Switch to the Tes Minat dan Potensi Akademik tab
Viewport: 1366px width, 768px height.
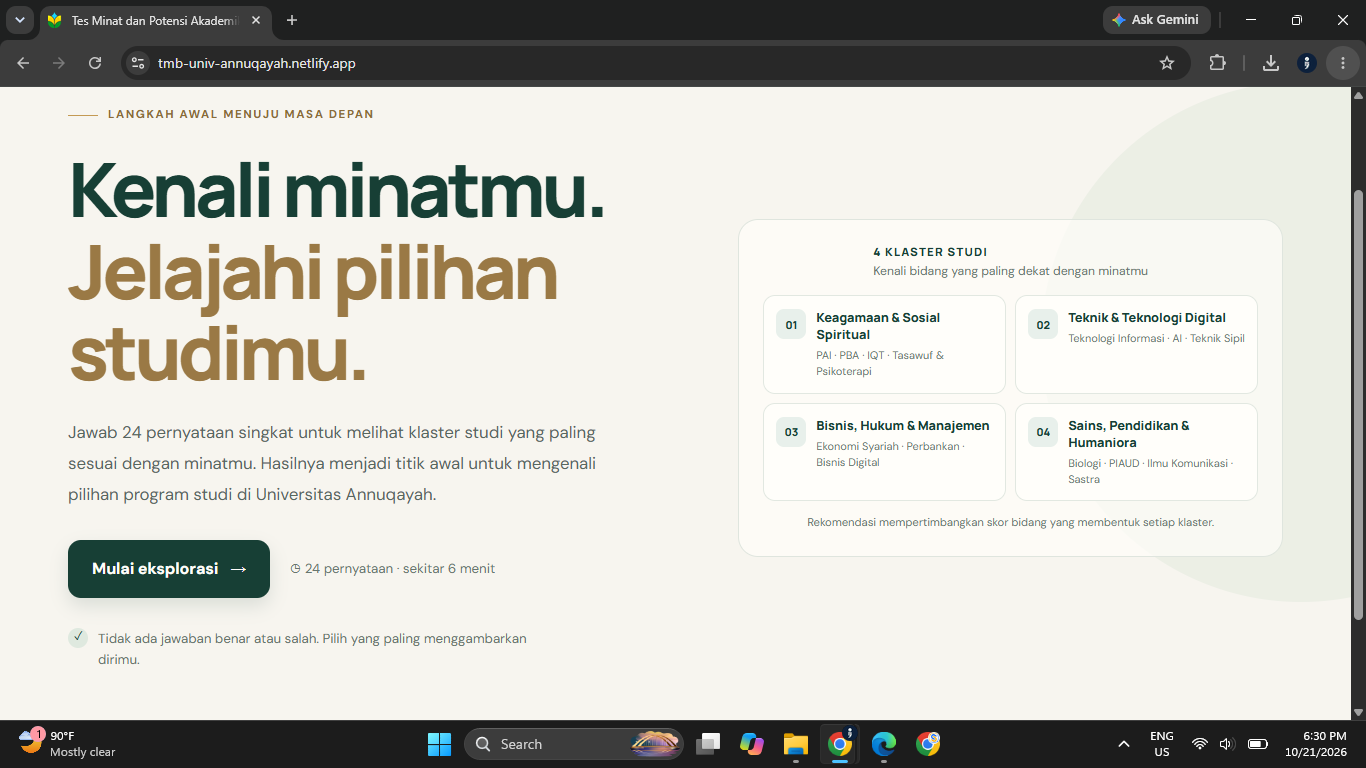tap(155, 20)
